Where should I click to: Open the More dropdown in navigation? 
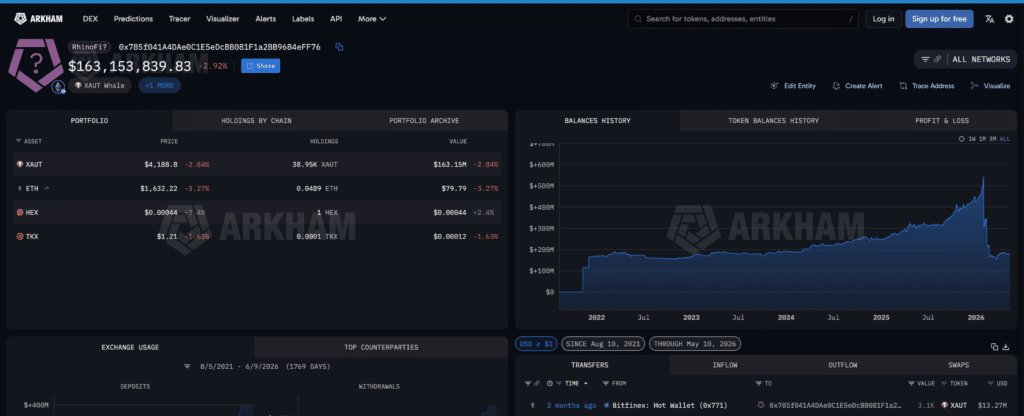(x=372, y=19)
